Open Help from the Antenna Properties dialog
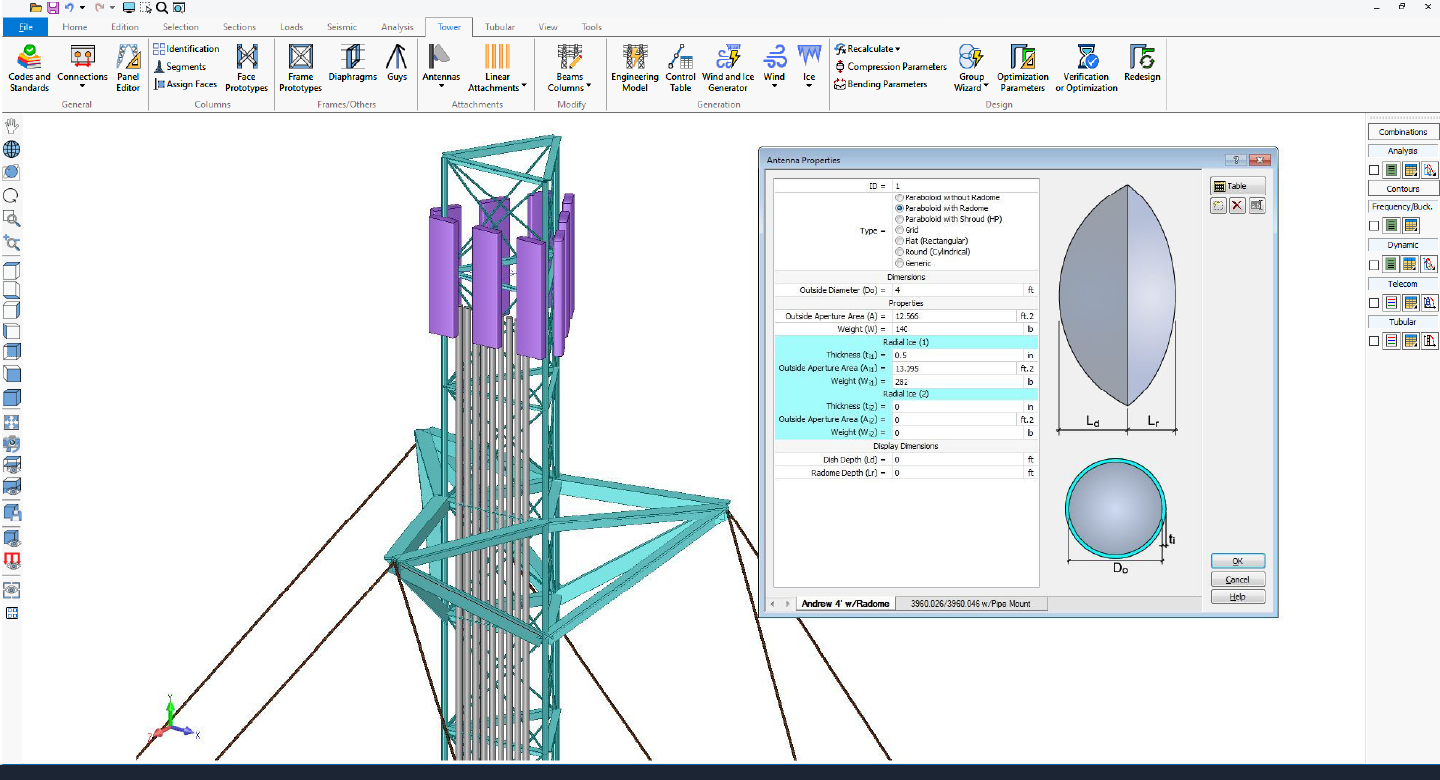The image size is (1440, 780). click(x=1237, y=596)
